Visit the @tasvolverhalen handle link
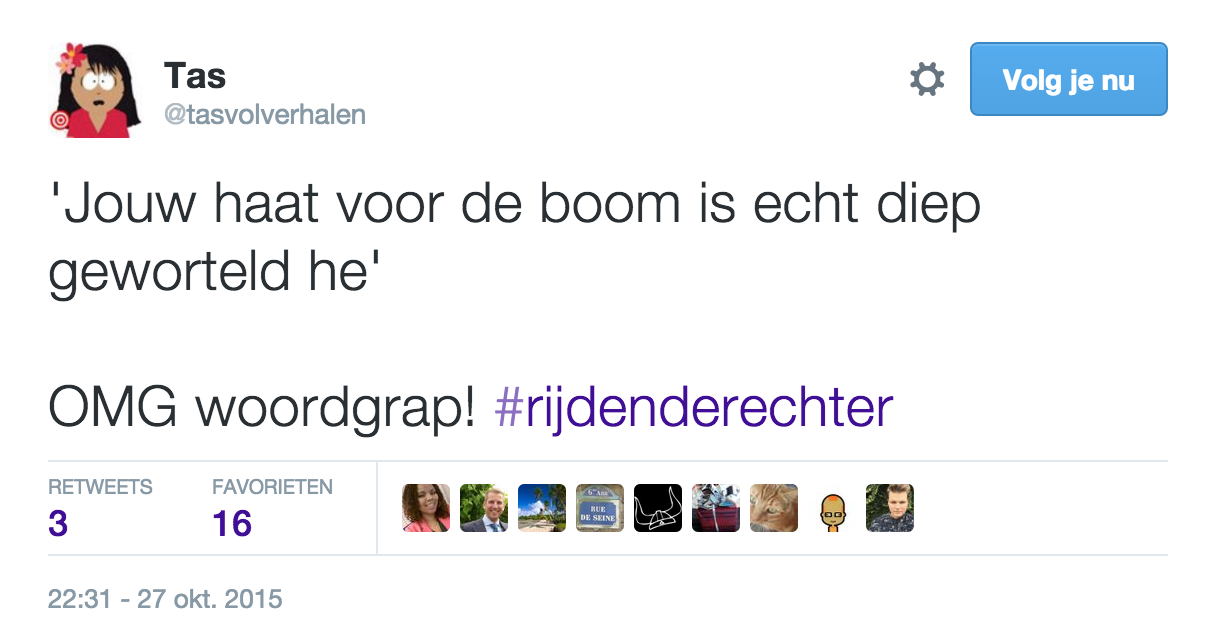Screen dimensions: 1230x644 265,115
